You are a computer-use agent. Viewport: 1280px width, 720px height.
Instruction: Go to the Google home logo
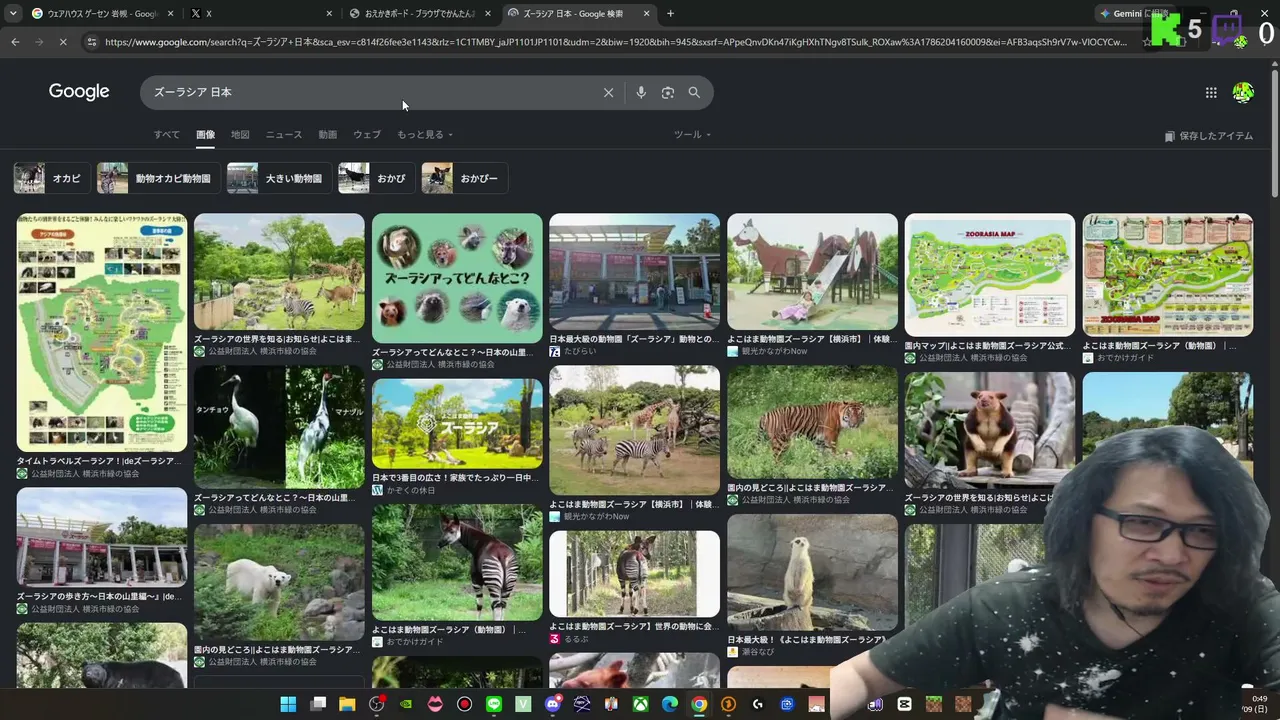pyautogui.click(x=79, y=92)
